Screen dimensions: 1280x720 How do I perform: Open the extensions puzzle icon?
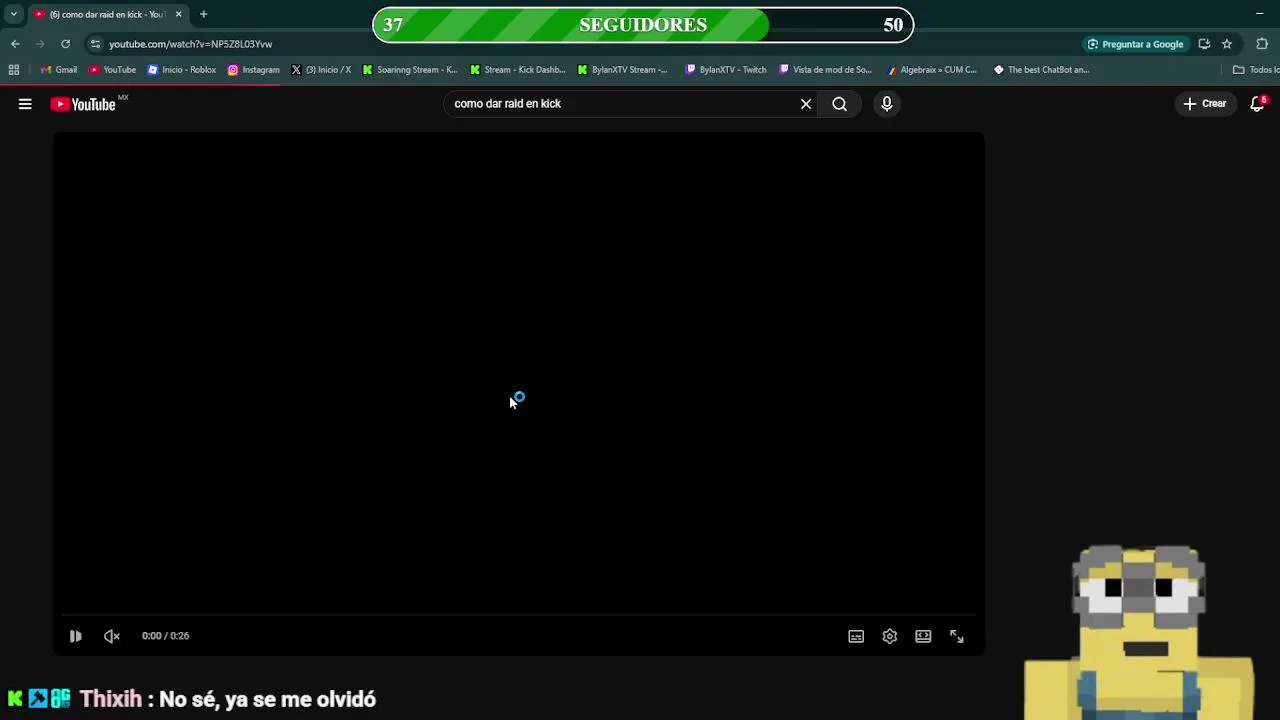point(1262,44)
